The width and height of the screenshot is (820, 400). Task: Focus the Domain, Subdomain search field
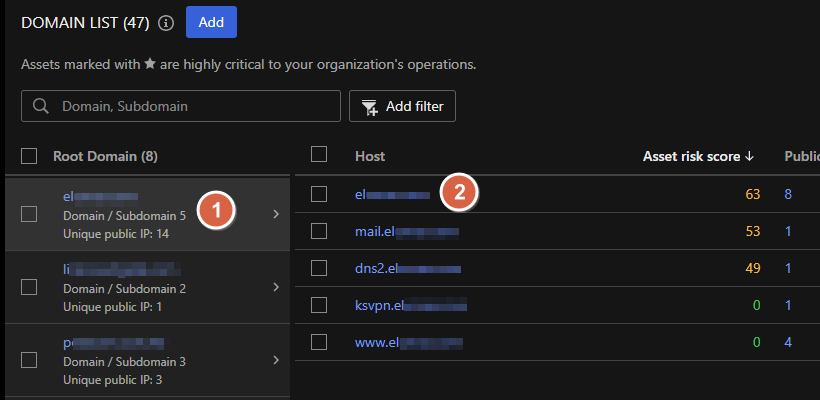click(190, 106)
